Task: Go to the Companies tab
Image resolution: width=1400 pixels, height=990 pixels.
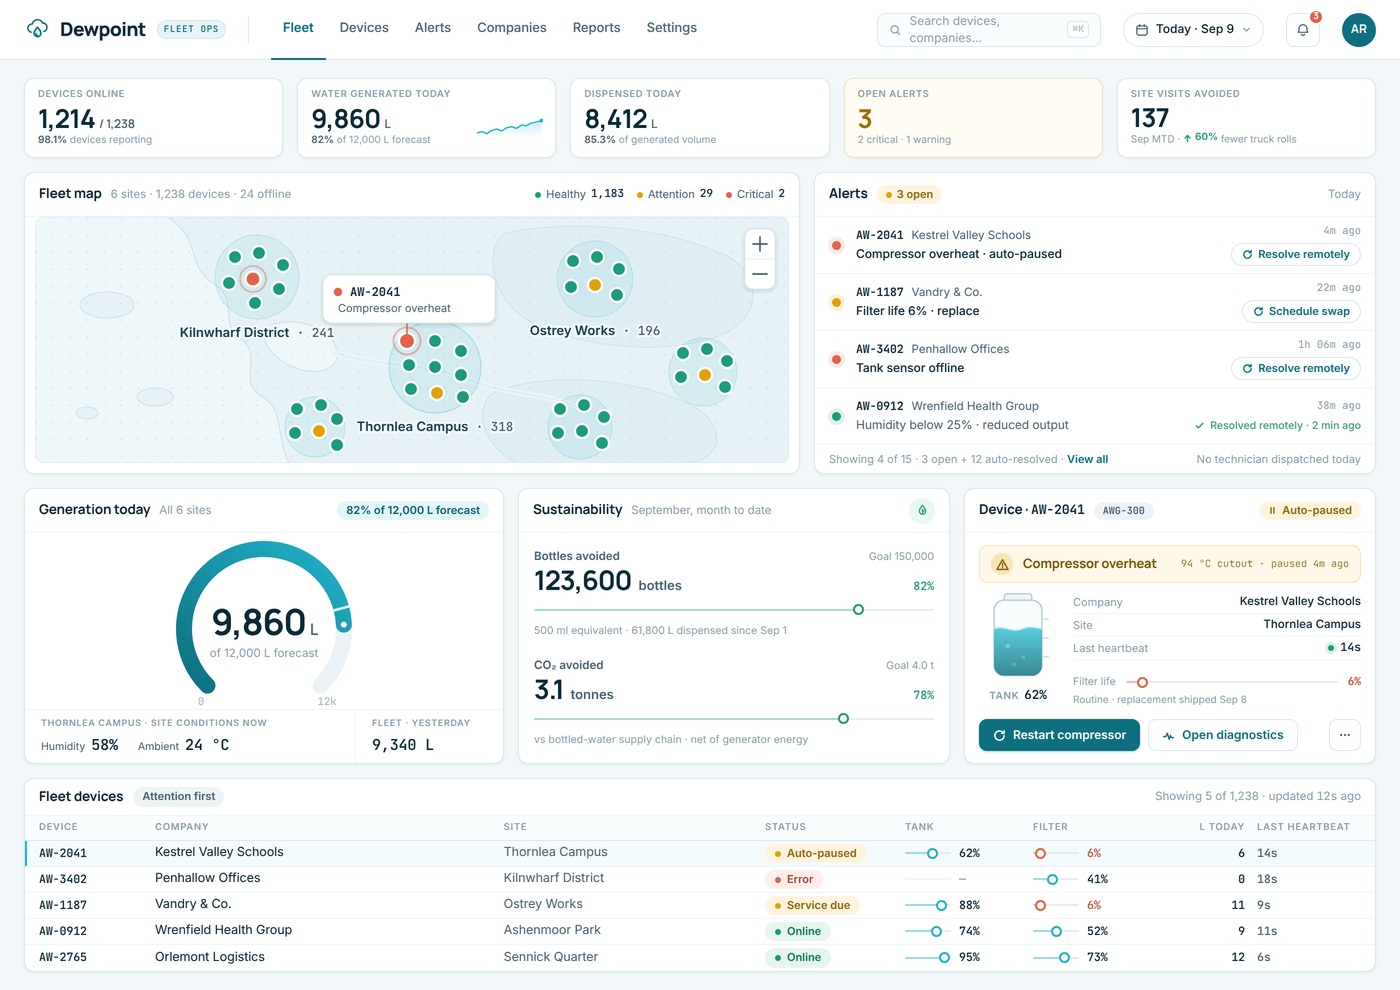Action: (x=512, y=28)
